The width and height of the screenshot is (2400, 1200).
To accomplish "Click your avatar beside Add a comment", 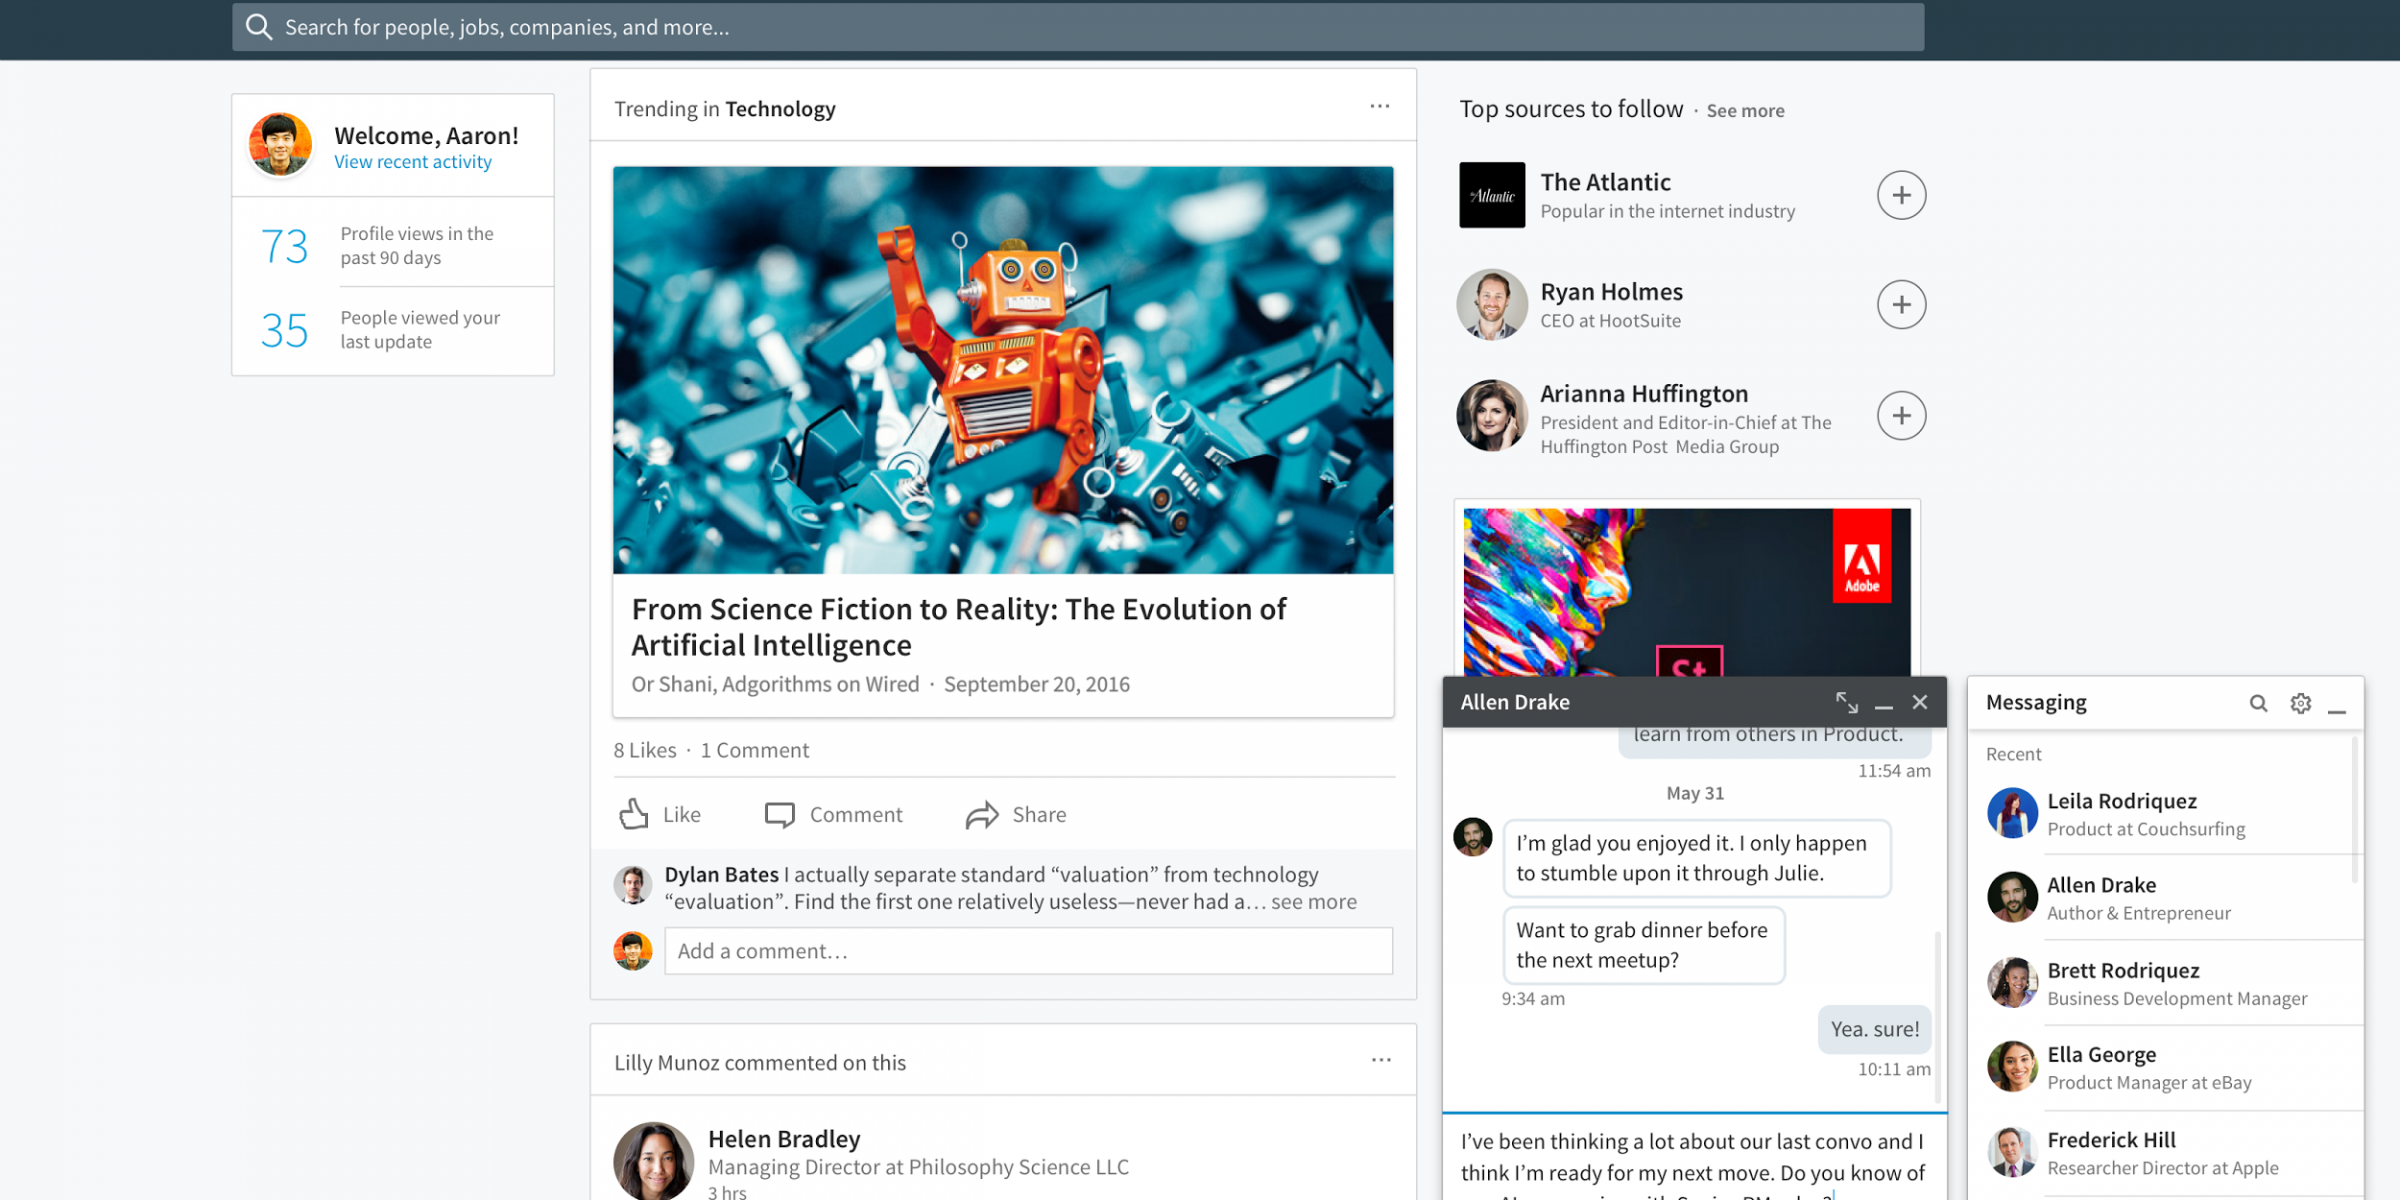I will point(632,951).
